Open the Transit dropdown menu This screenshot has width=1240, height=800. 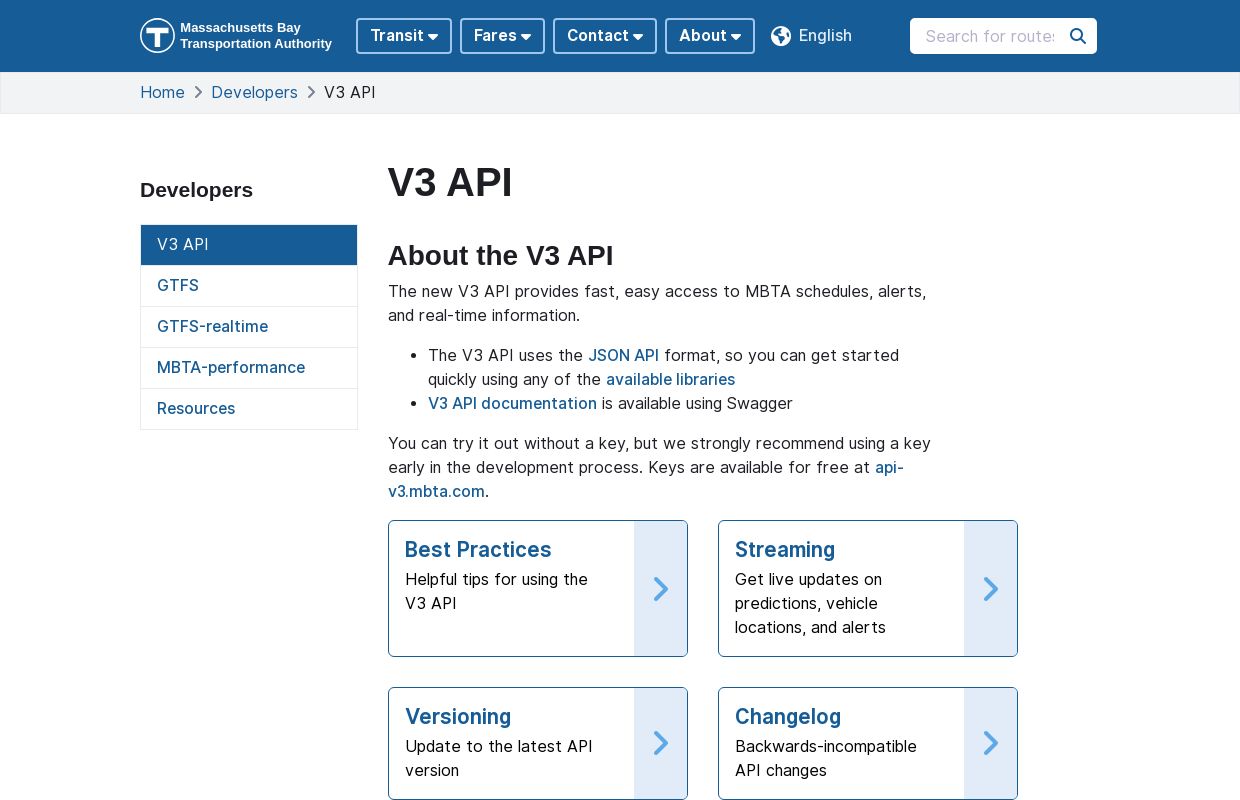pos(404,36)
